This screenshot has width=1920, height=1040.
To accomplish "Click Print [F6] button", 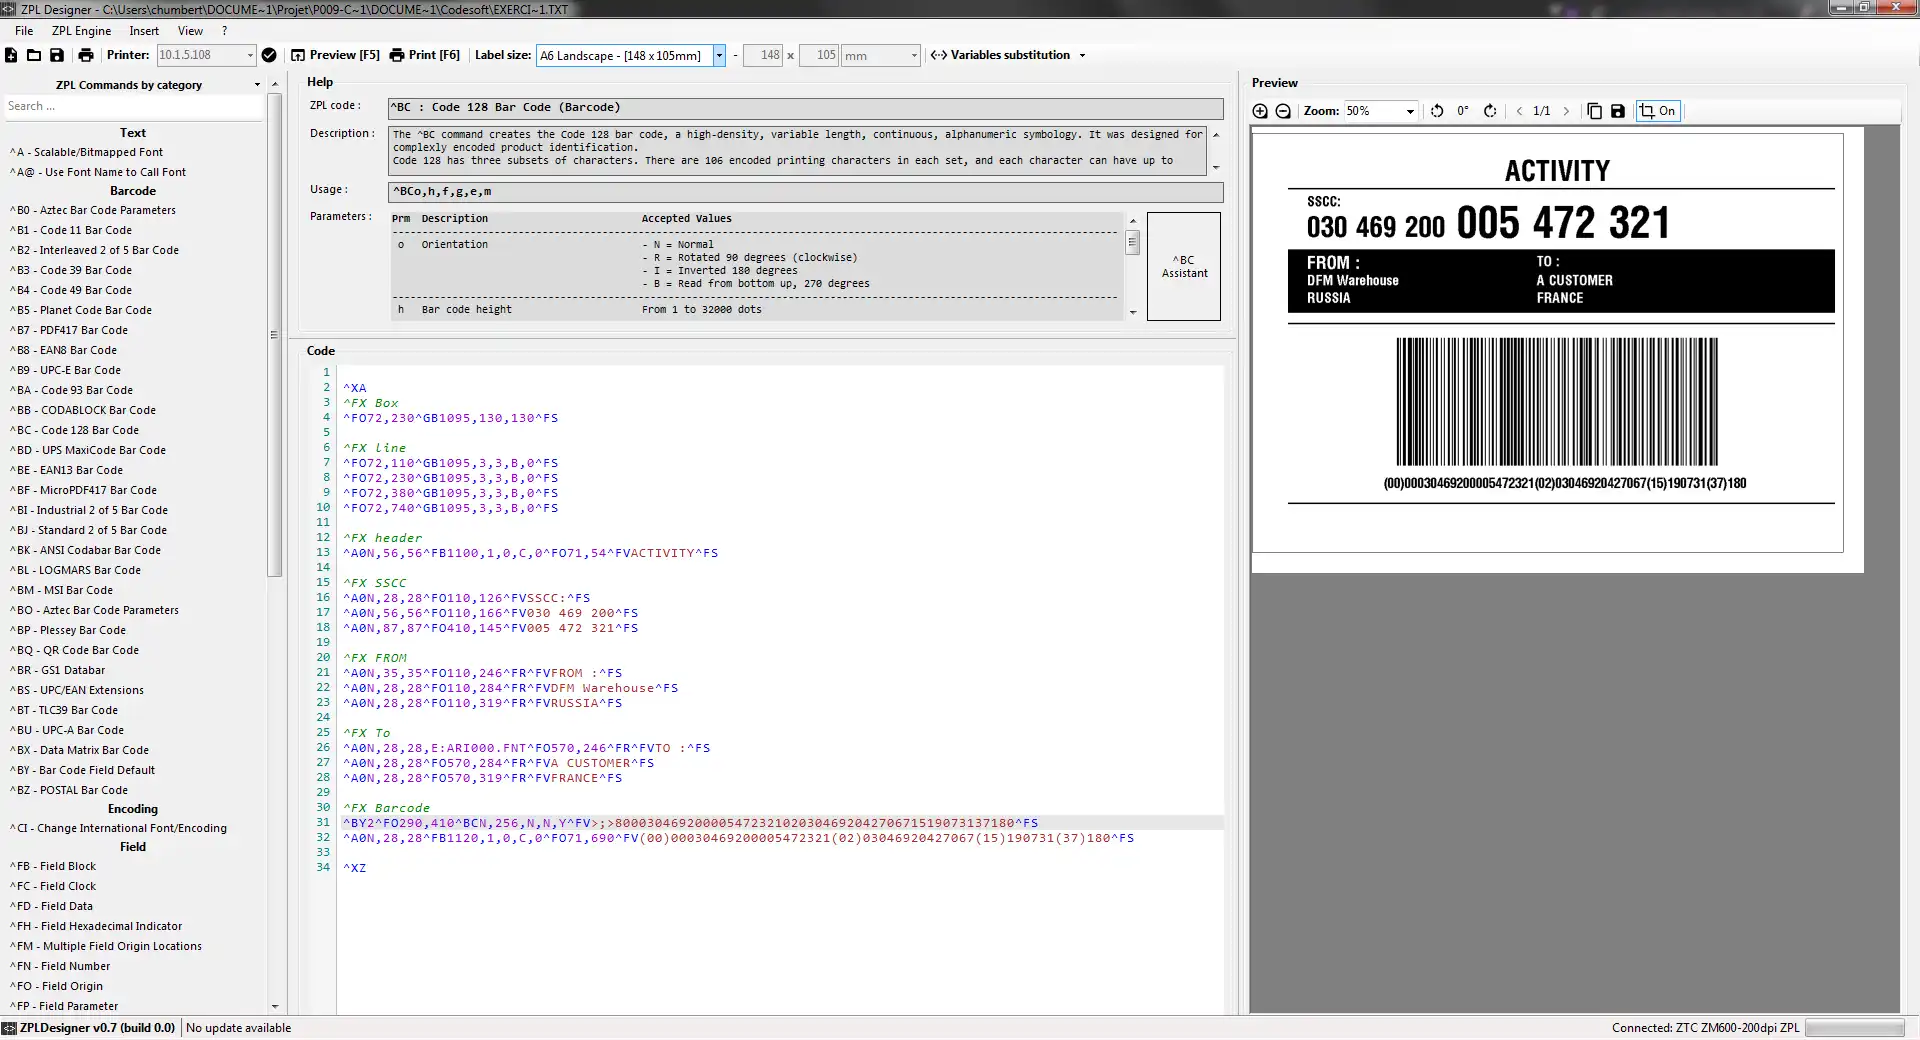I will click(424, 55).
